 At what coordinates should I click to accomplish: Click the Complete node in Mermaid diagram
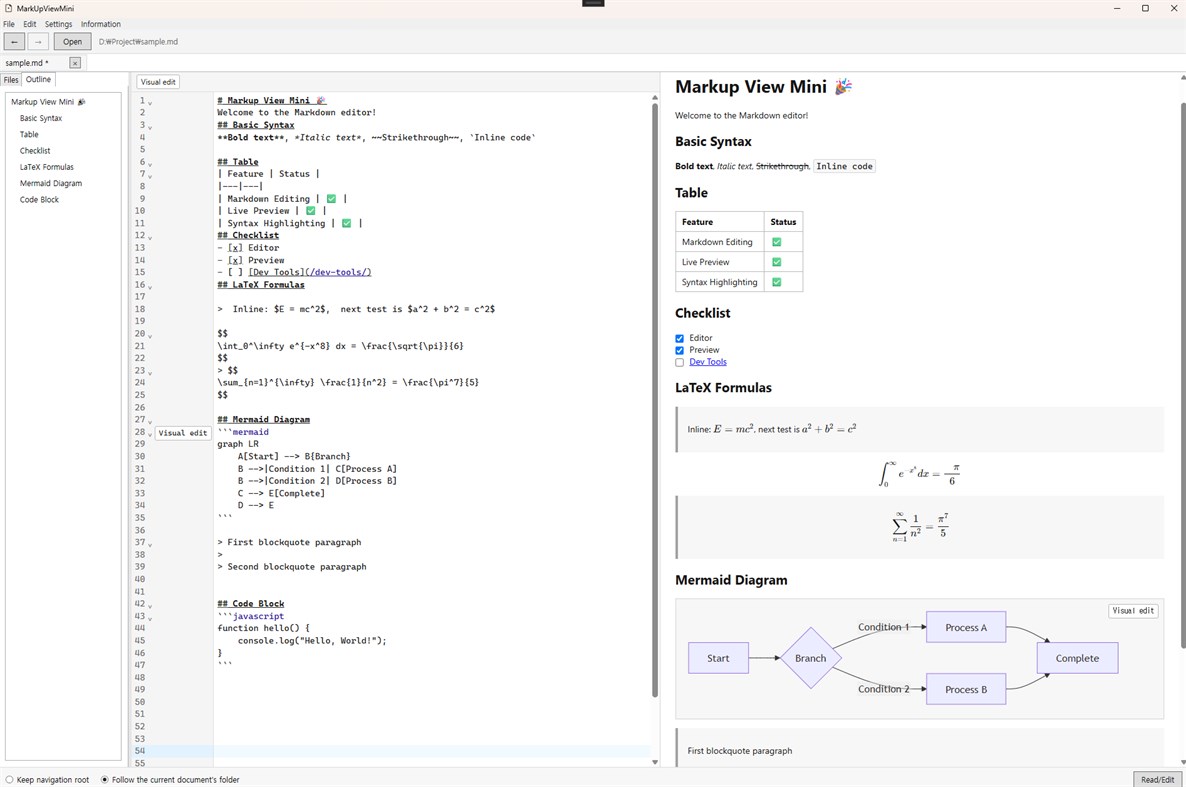pyautogui.click(x=1077, y=658)
